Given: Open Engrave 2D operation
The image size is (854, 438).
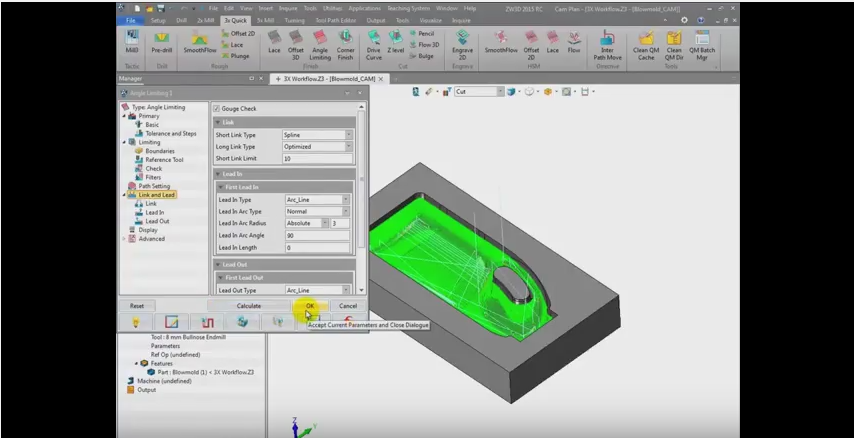Looking at the screenshot, I should point(462,45).
